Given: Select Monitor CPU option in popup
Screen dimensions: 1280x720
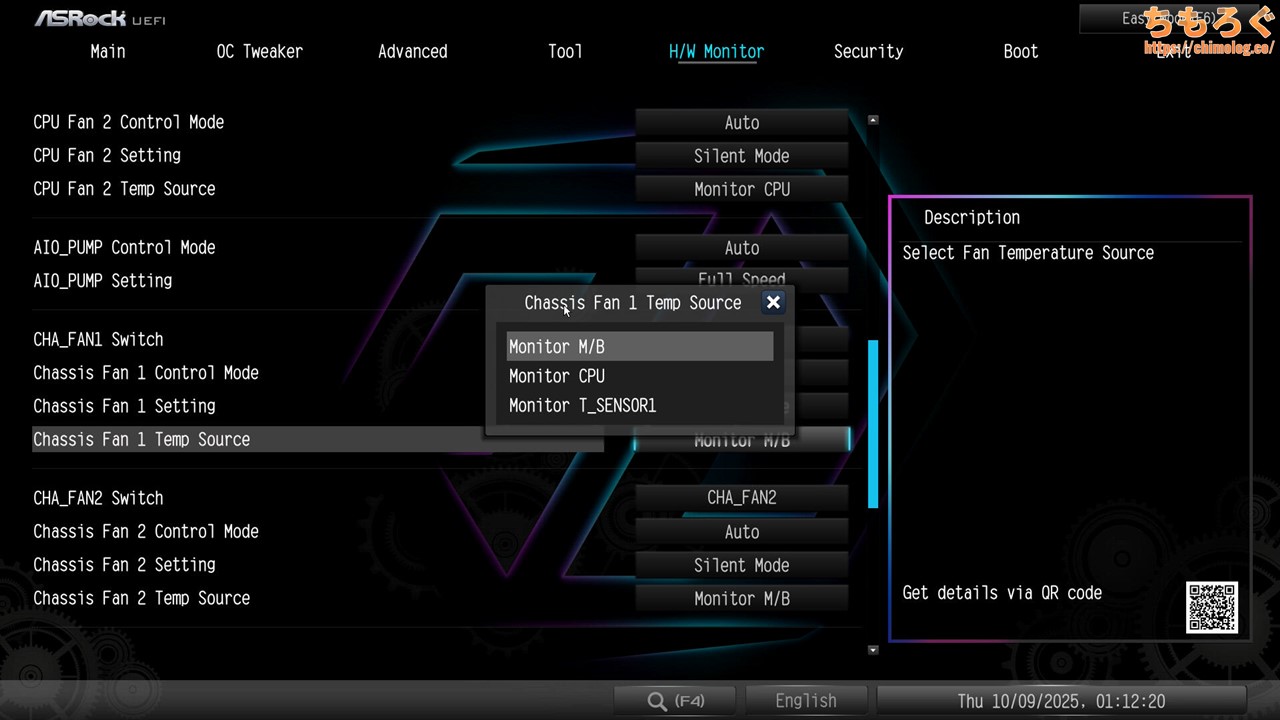Looking at the screenshot, I should click(639, 376).
